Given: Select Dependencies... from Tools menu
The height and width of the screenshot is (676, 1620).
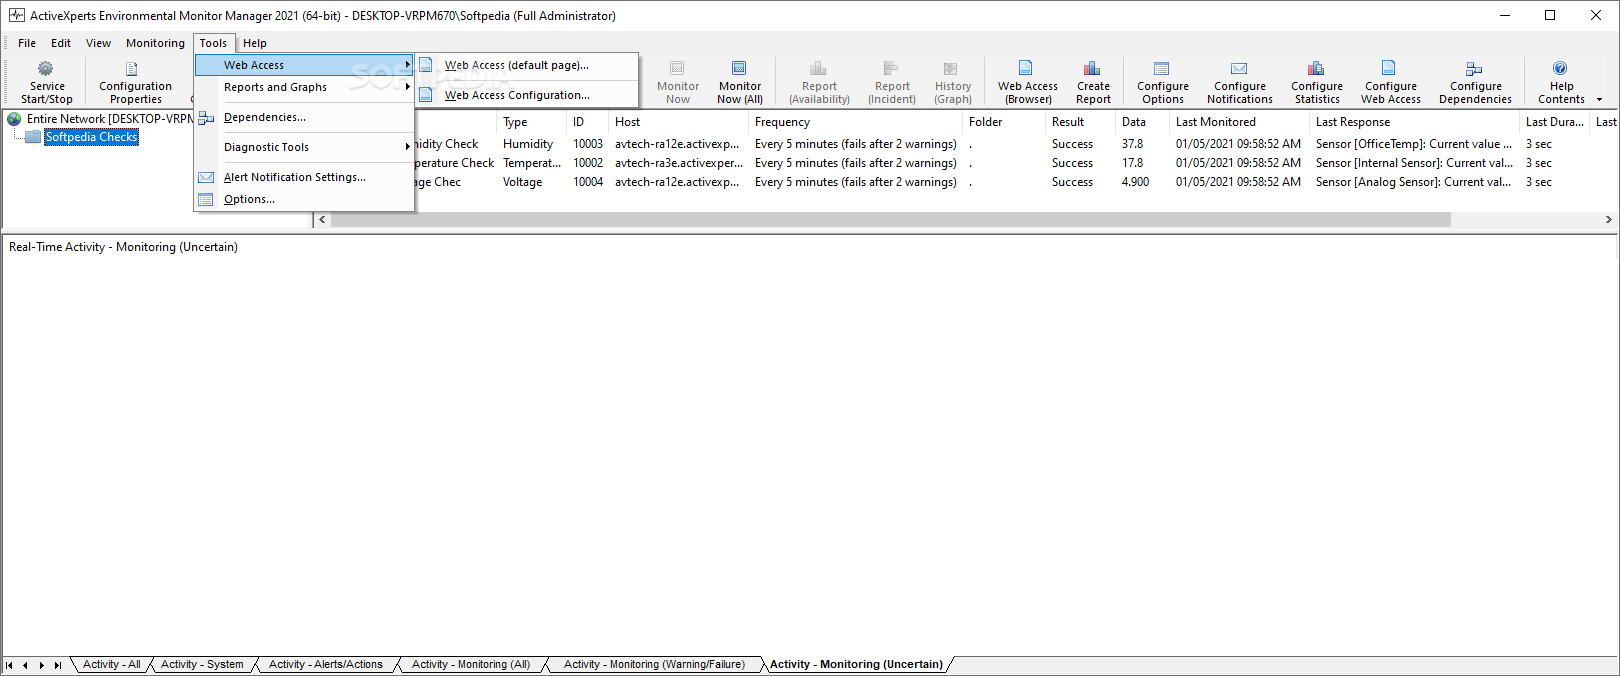Looking at the screenshot, I should point(304,117).
